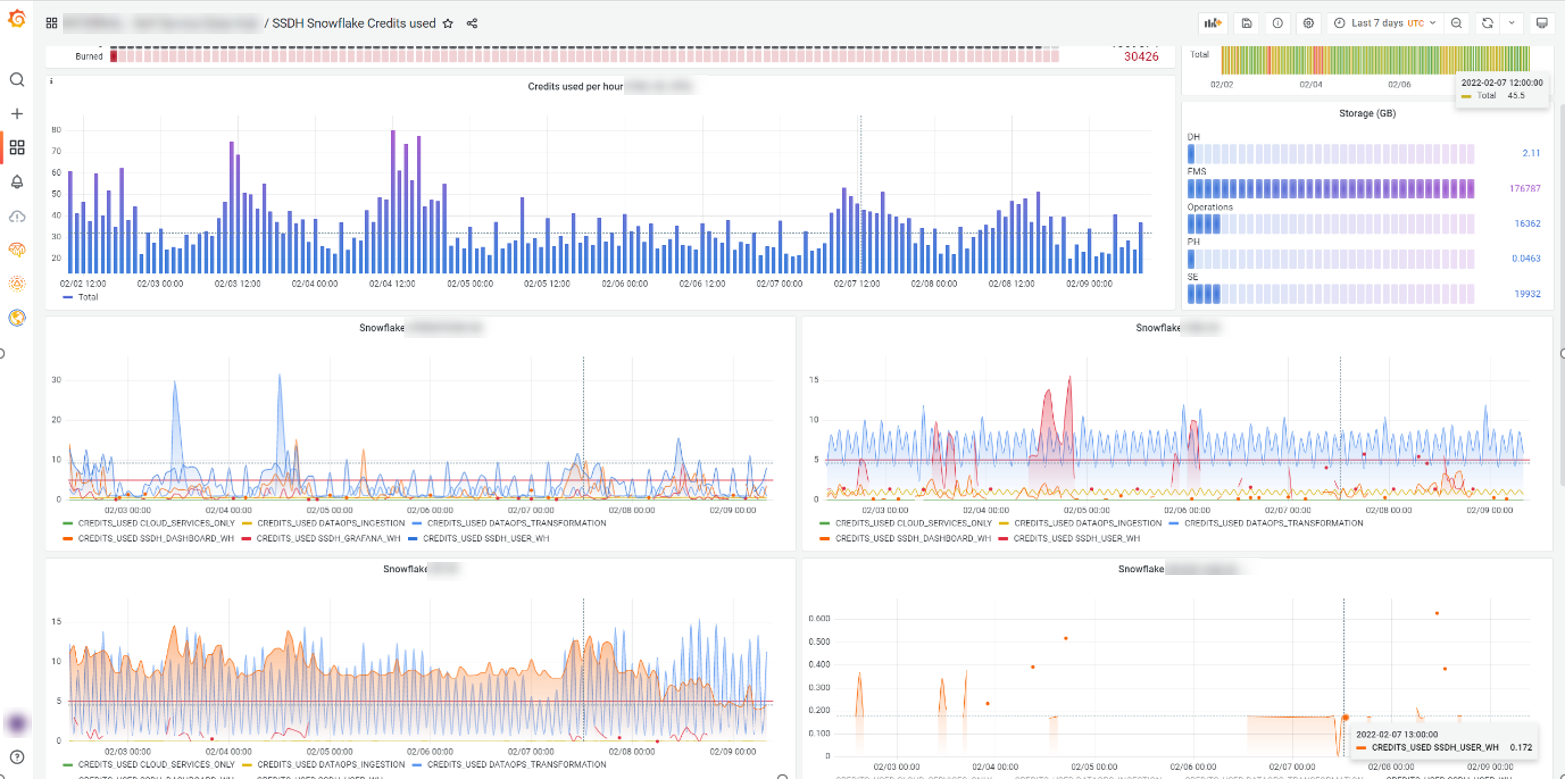Click the 16362 Operations storage value
Image resolution: width=1565 pixels, height=779 pixels.
pos(1527,224)
